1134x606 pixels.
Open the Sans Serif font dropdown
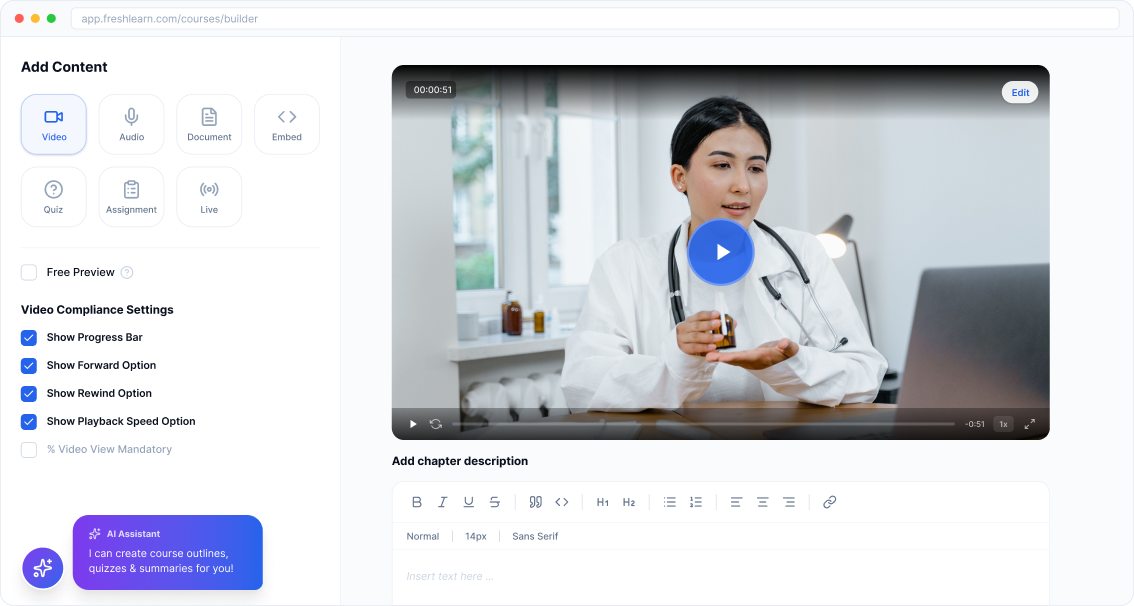click(x=535, y=537)
